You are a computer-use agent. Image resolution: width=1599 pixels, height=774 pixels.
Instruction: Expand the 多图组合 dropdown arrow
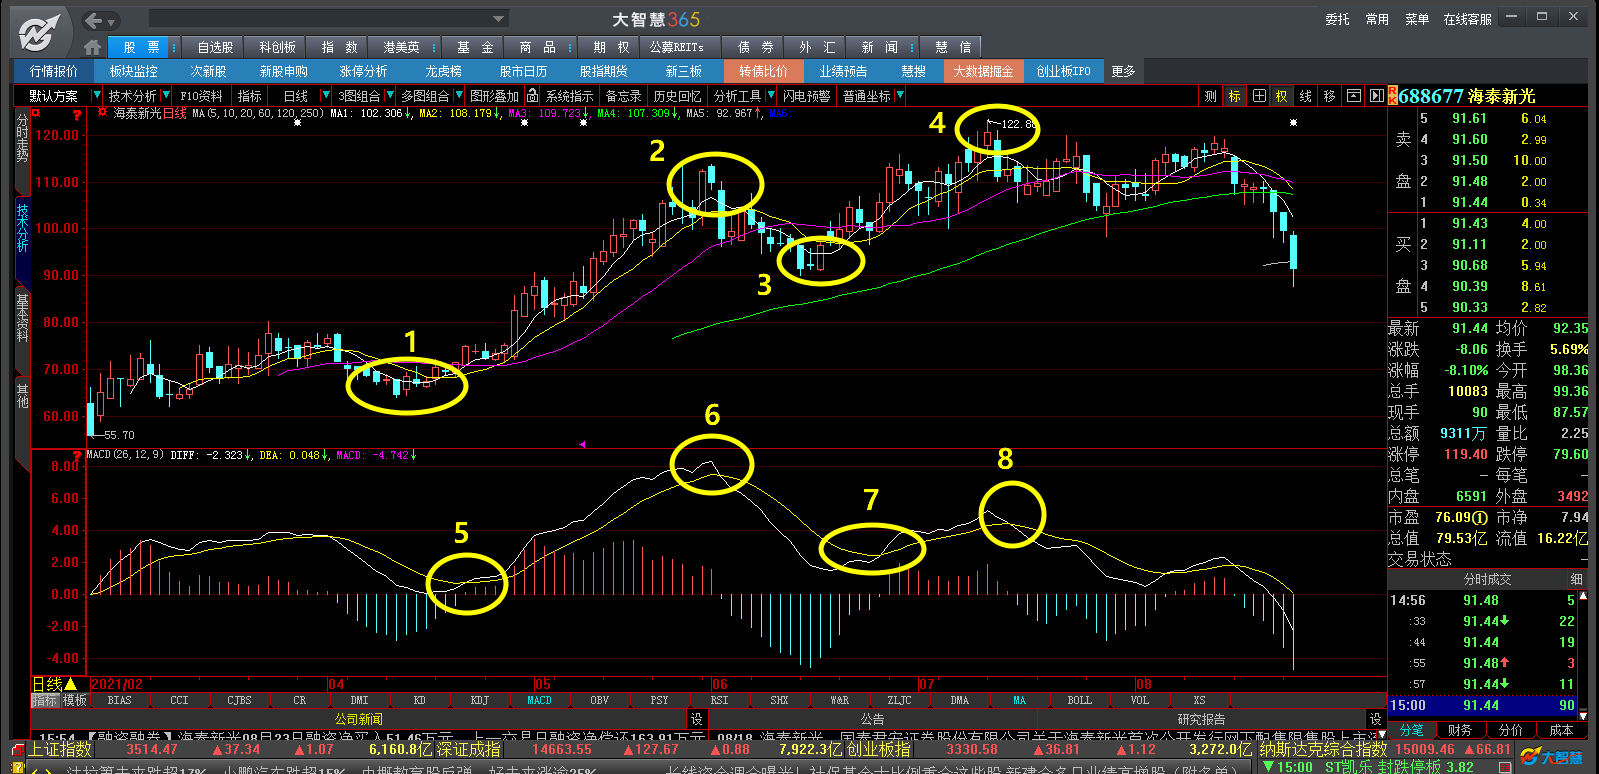[x=459, y=96]
